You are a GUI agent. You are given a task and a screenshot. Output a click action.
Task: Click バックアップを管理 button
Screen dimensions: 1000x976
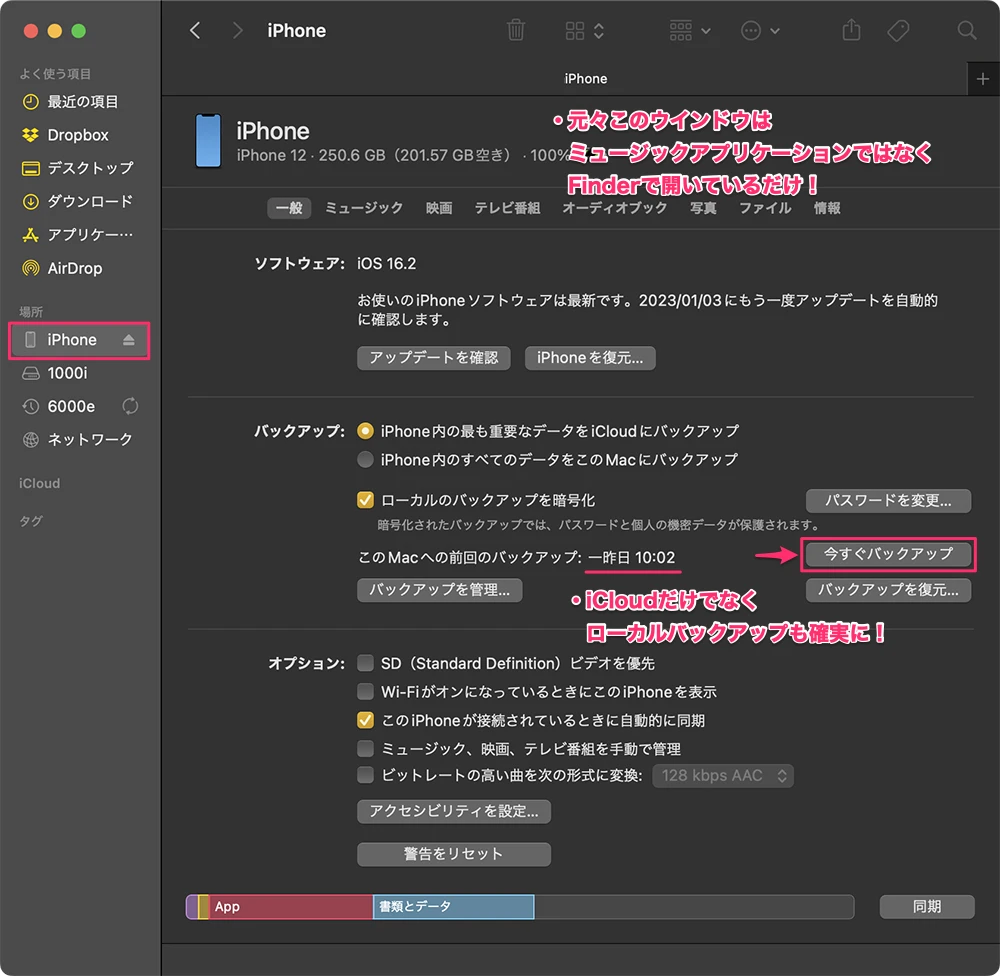439,590
